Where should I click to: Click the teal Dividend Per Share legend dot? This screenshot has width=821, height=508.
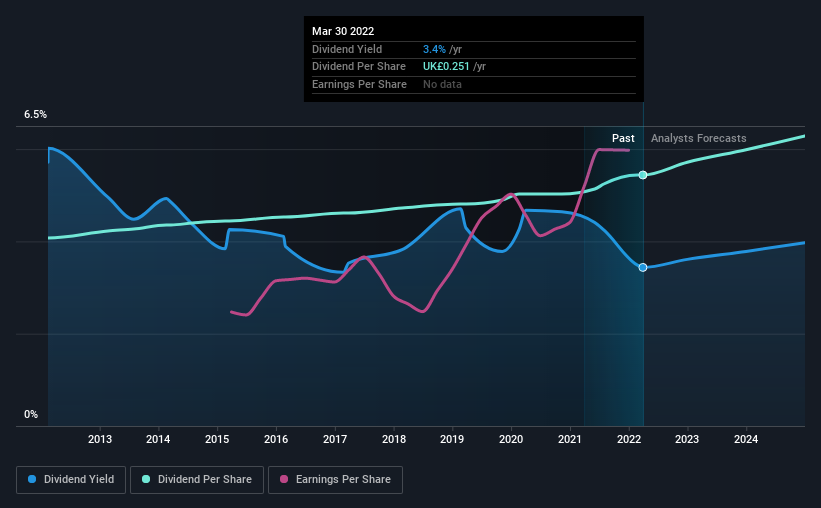tap(146, 479)
